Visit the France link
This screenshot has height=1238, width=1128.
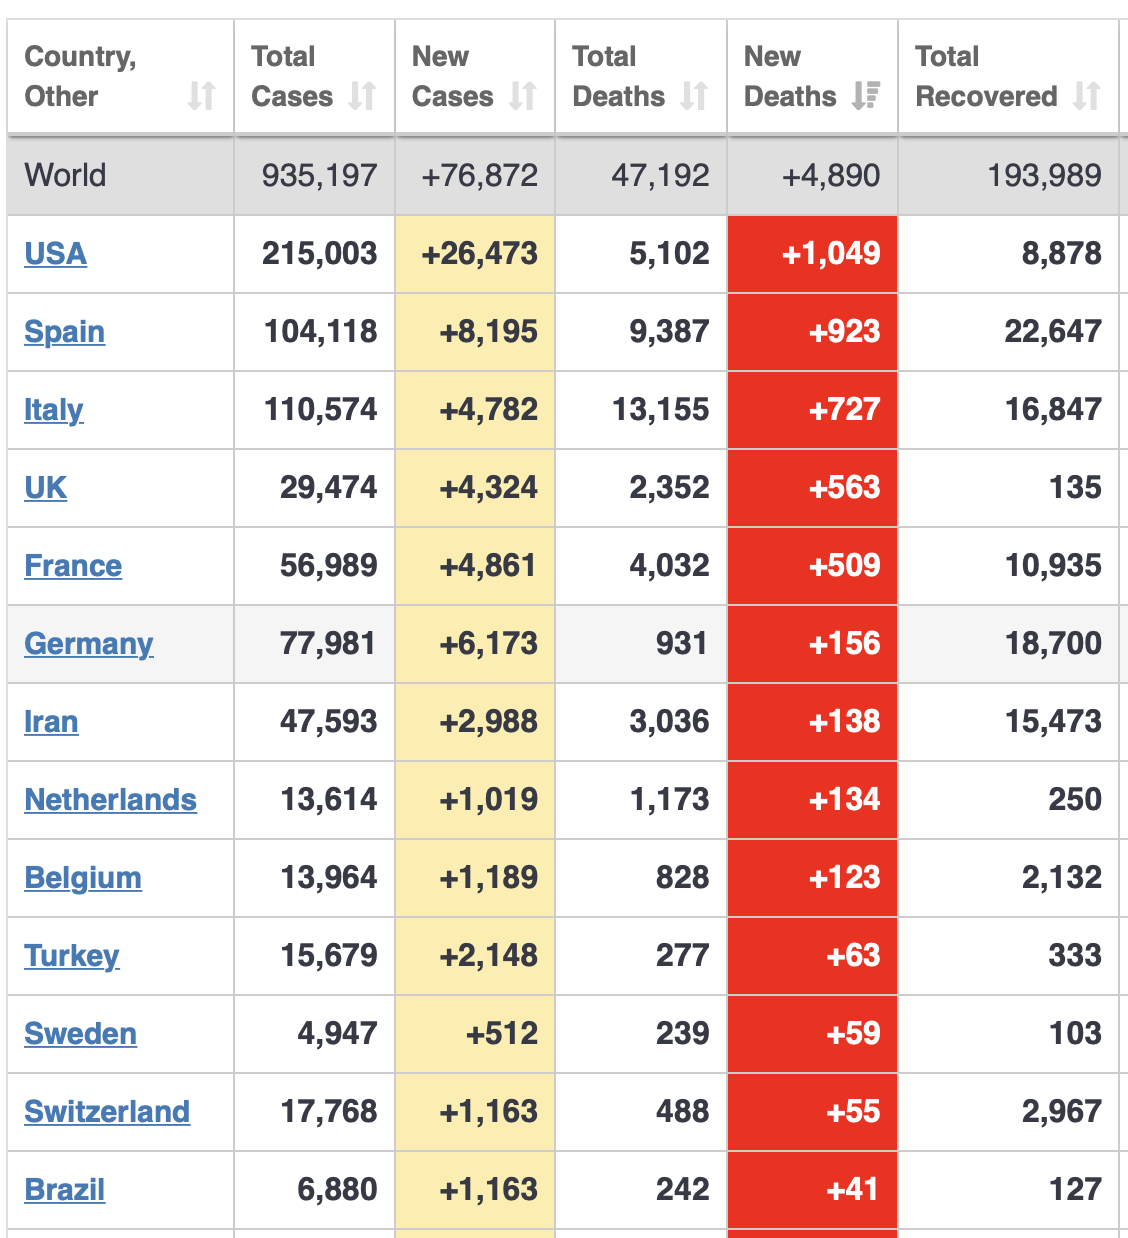point(73,566)
